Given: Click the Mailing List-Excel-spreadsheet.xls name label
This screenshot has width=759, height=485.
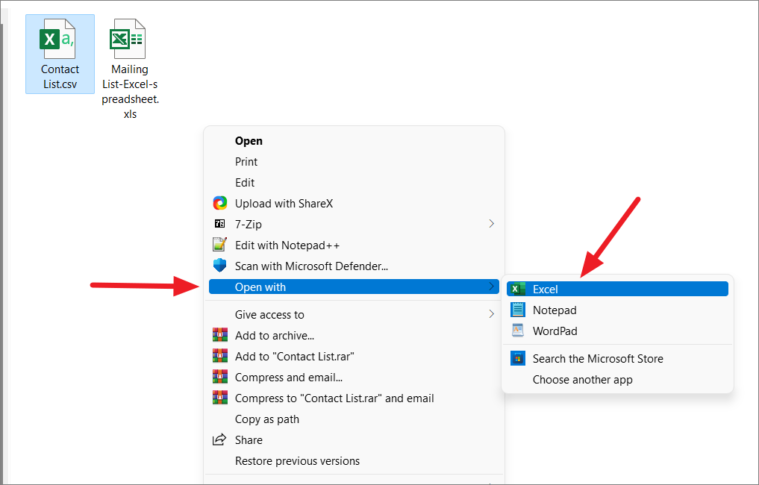Looking at the screenshot, I should pos(130,91).
